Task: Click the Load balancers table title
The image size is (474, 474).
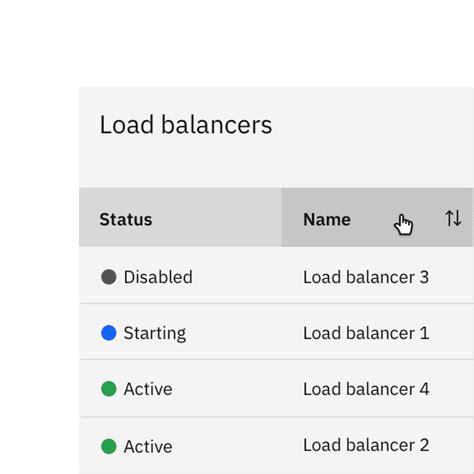Action: [186, 125]
